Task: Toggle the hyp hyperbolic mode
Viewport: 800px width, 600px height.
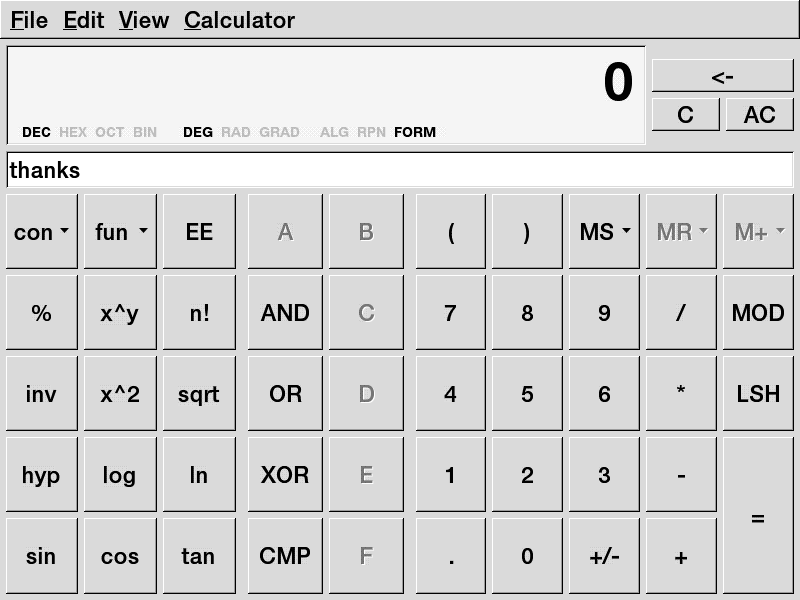Action: (x=41, y=475)
